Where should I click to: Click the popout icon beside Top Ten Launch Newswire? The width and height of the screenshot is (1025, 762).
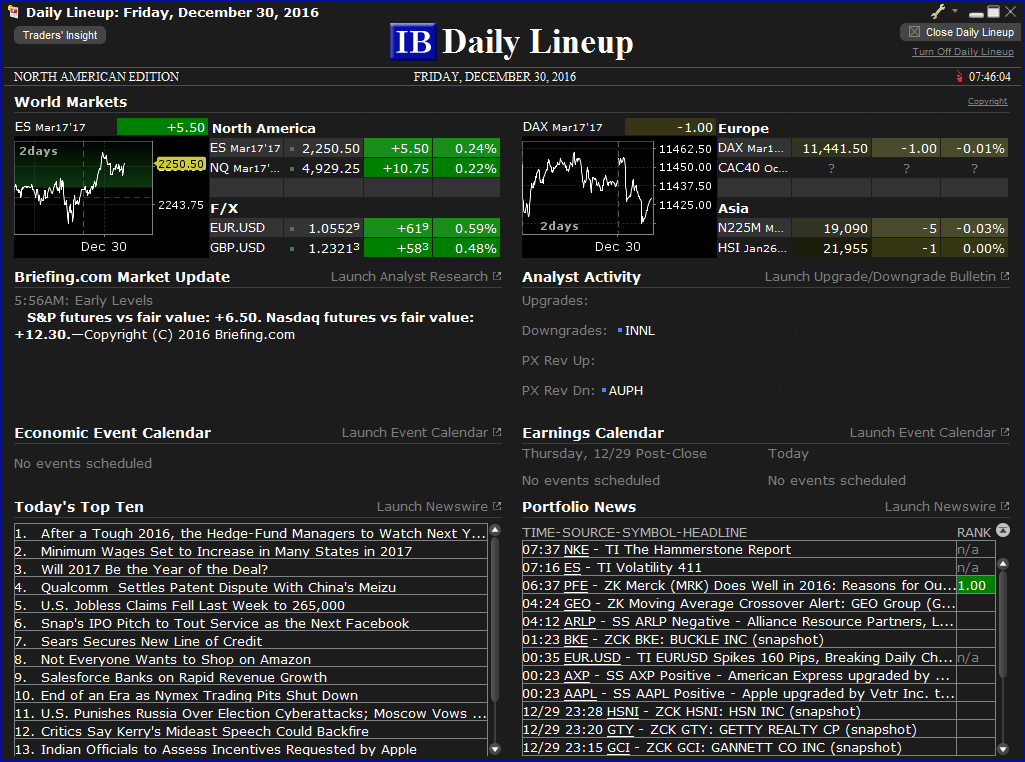pyautogui.click(x=497, y=506)
